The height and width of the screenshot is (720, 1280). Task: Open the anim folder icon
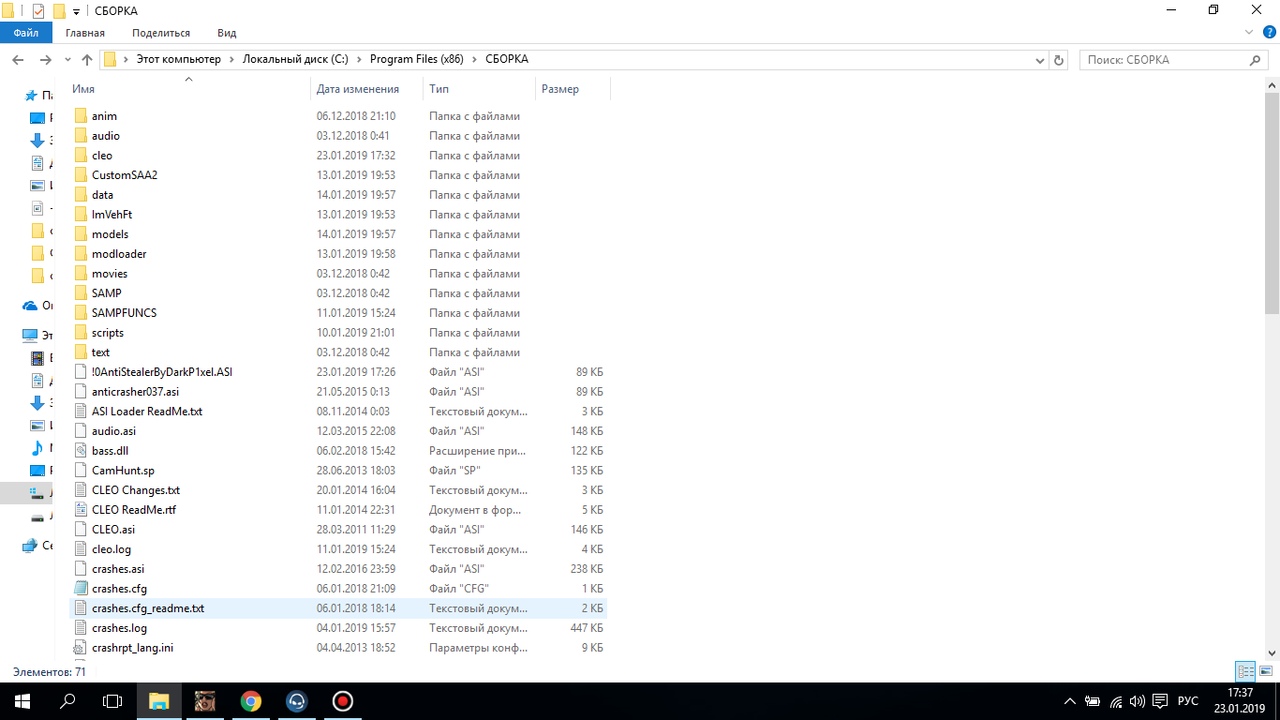[81, 116]
